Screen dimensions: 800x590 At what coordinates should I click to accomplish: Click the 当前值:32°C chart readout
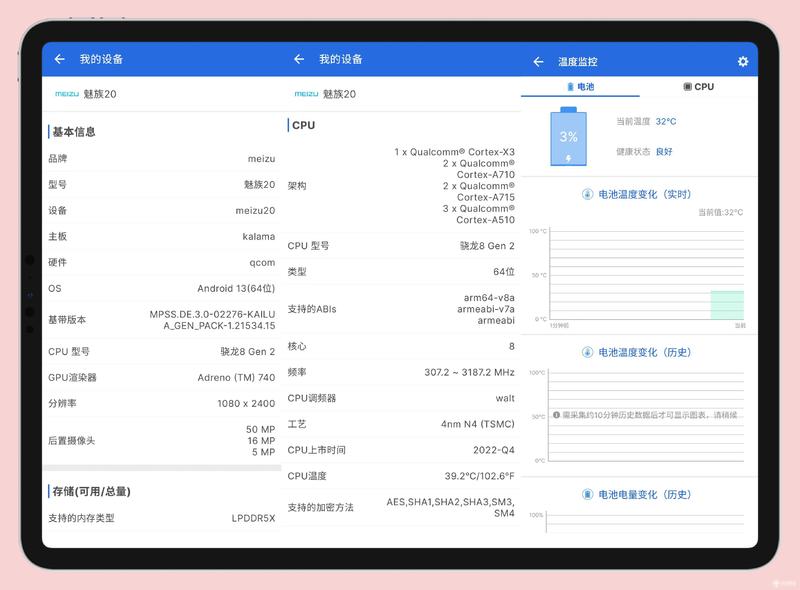point(720,212)
